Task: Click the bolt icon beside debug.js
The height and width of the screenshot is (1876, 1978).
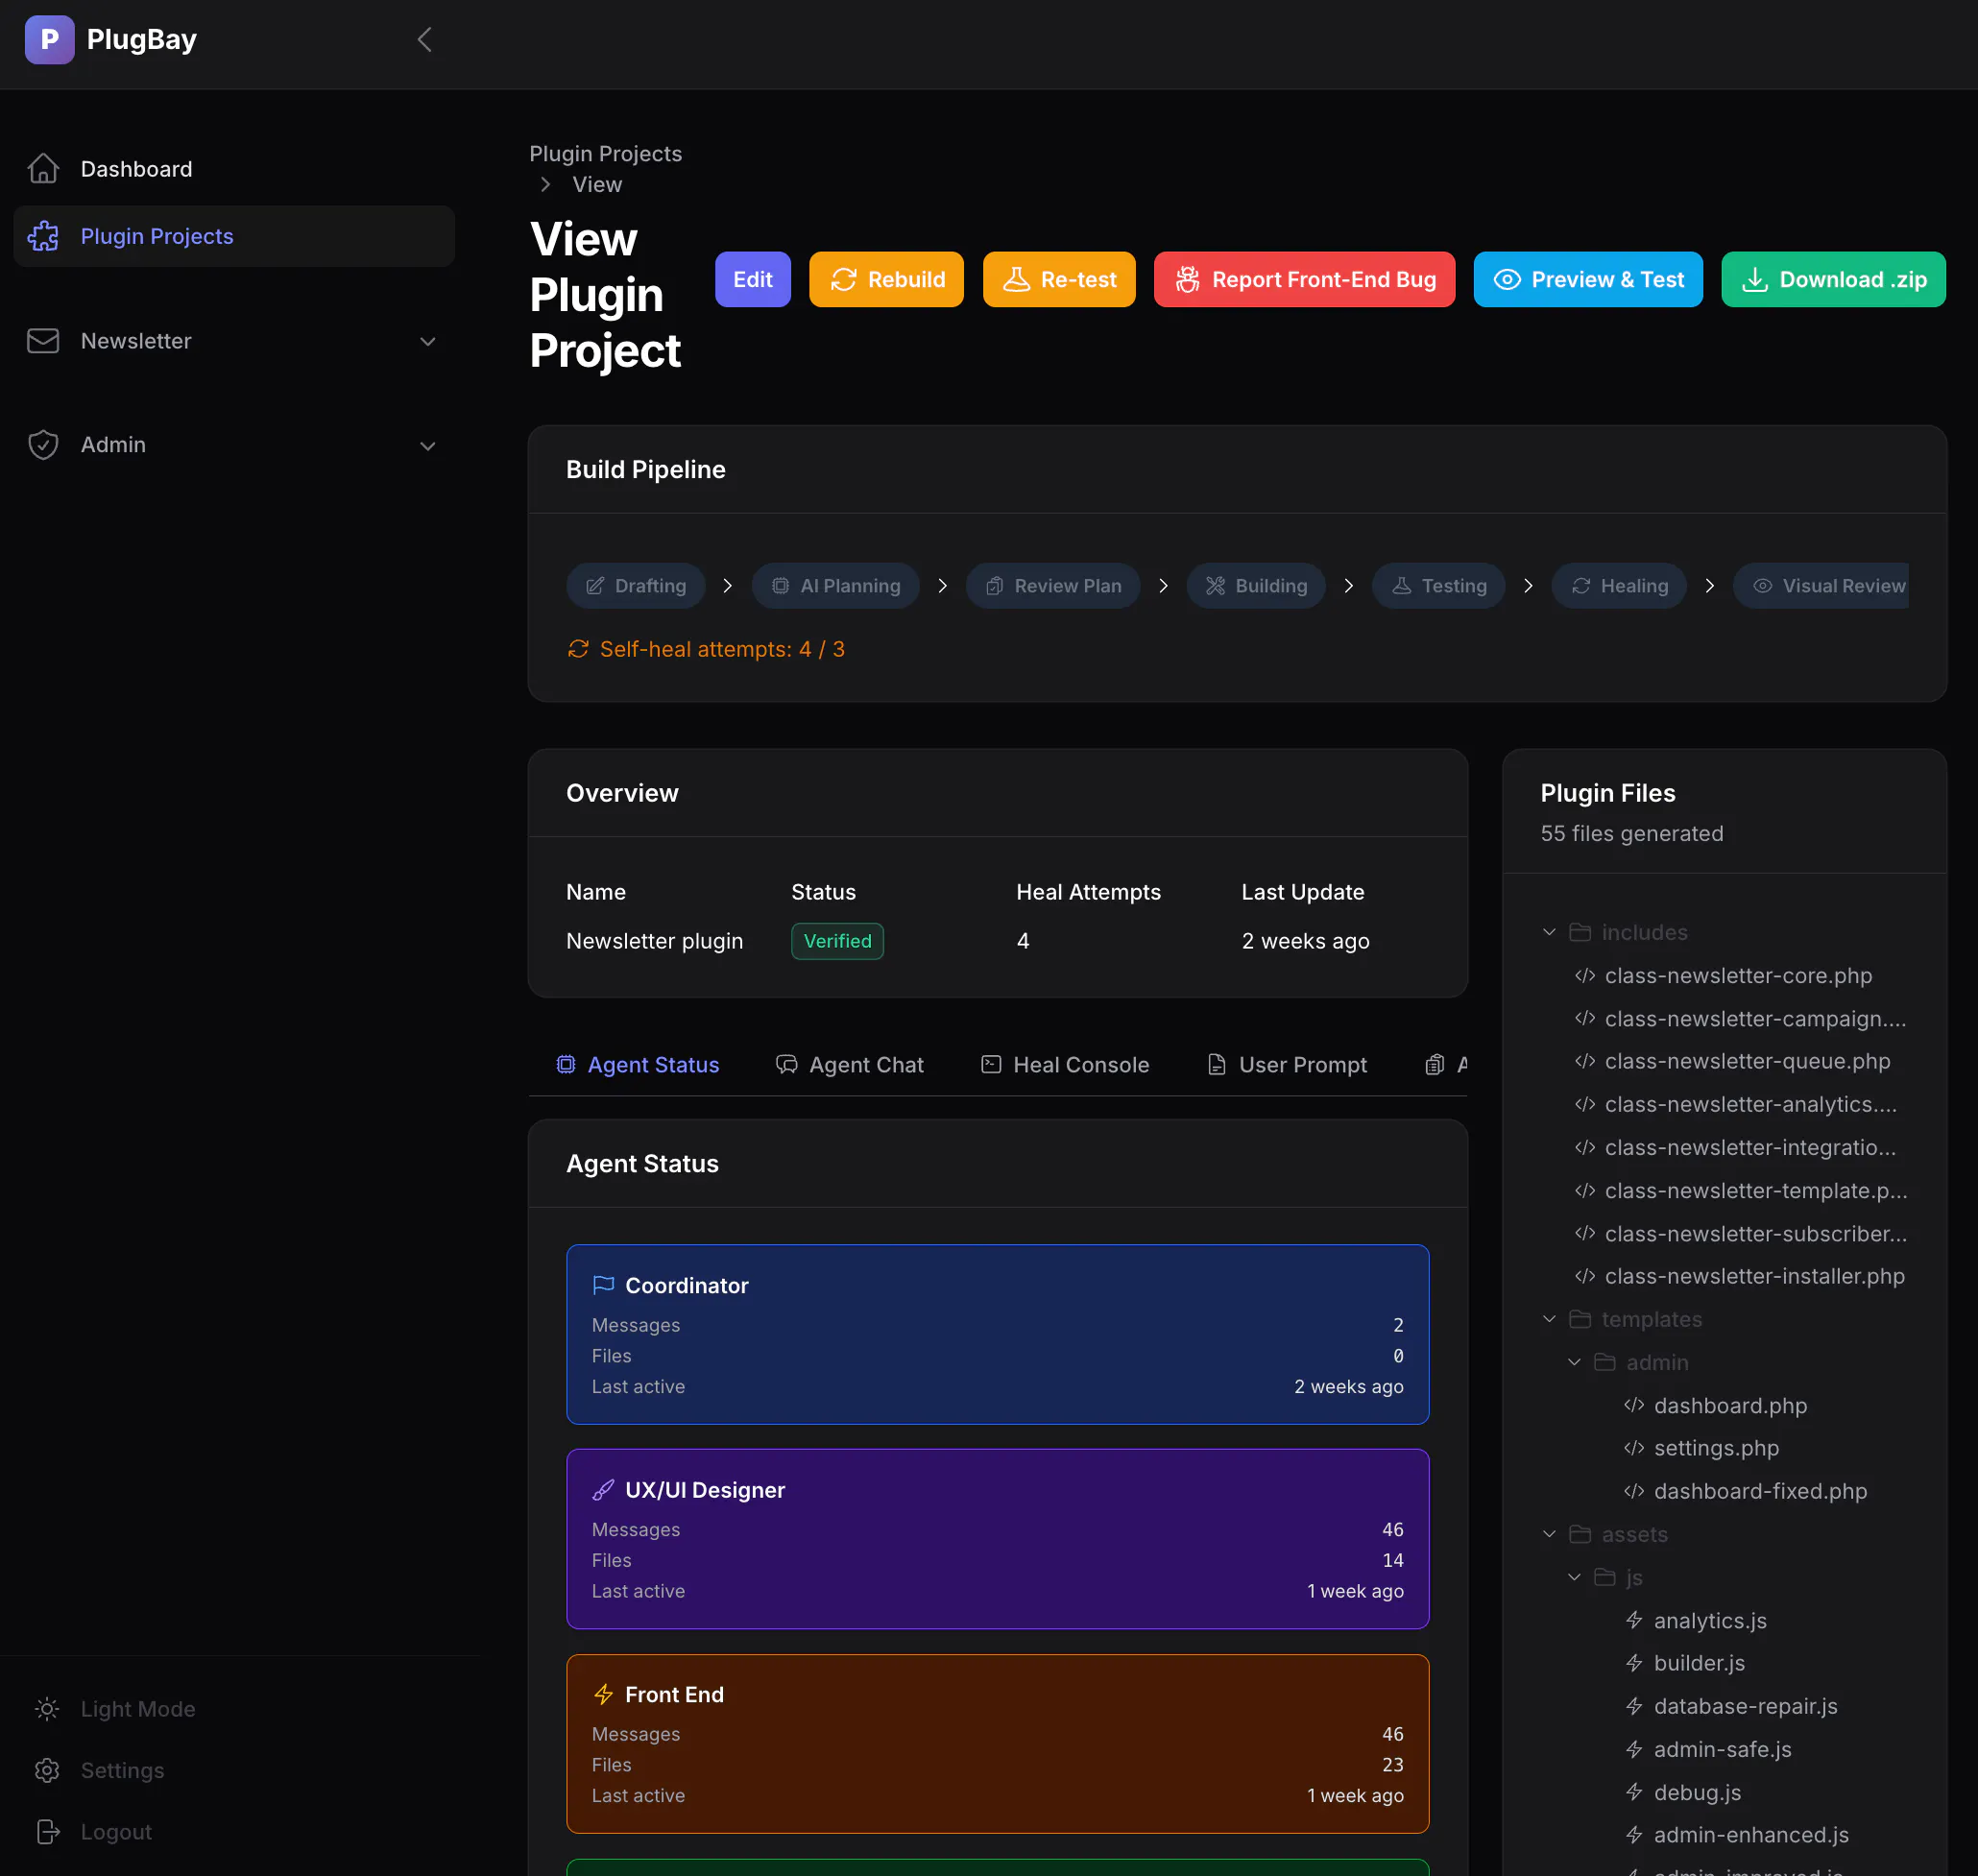Action: point(1634,1792)
